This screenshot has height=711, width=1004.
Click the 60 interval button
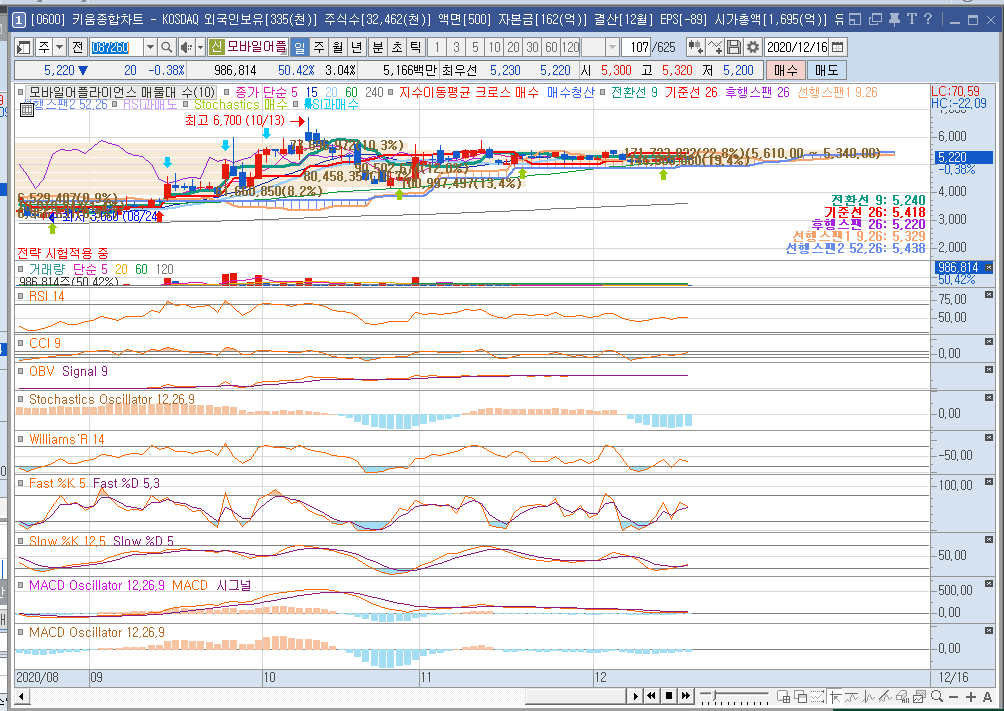551,47
